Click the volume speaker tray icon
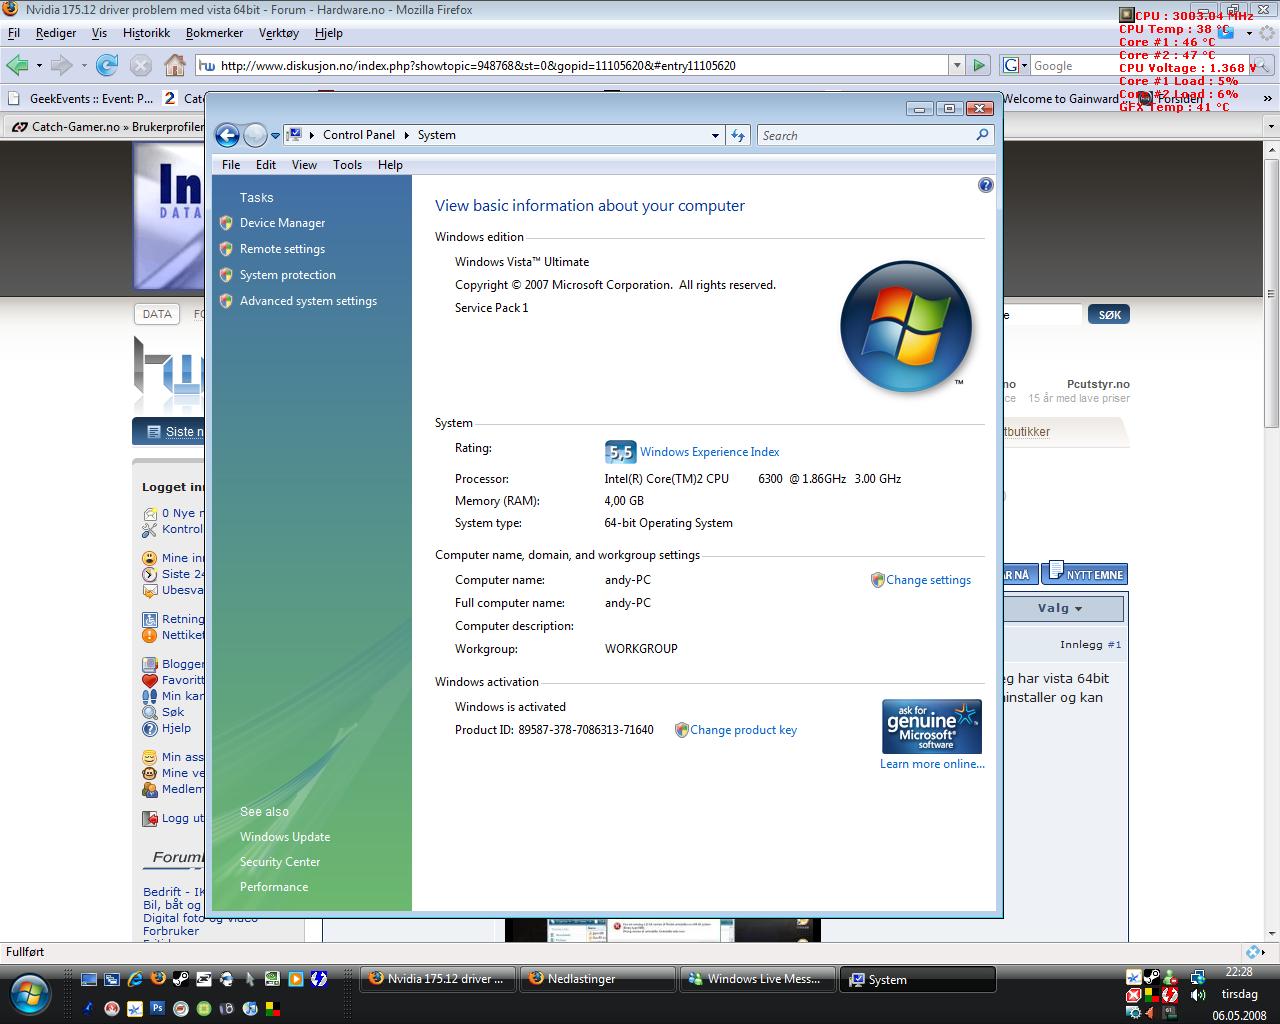Viewport: 1280px width, 1024px height. pyautogui.click(x=1198, y=995)
